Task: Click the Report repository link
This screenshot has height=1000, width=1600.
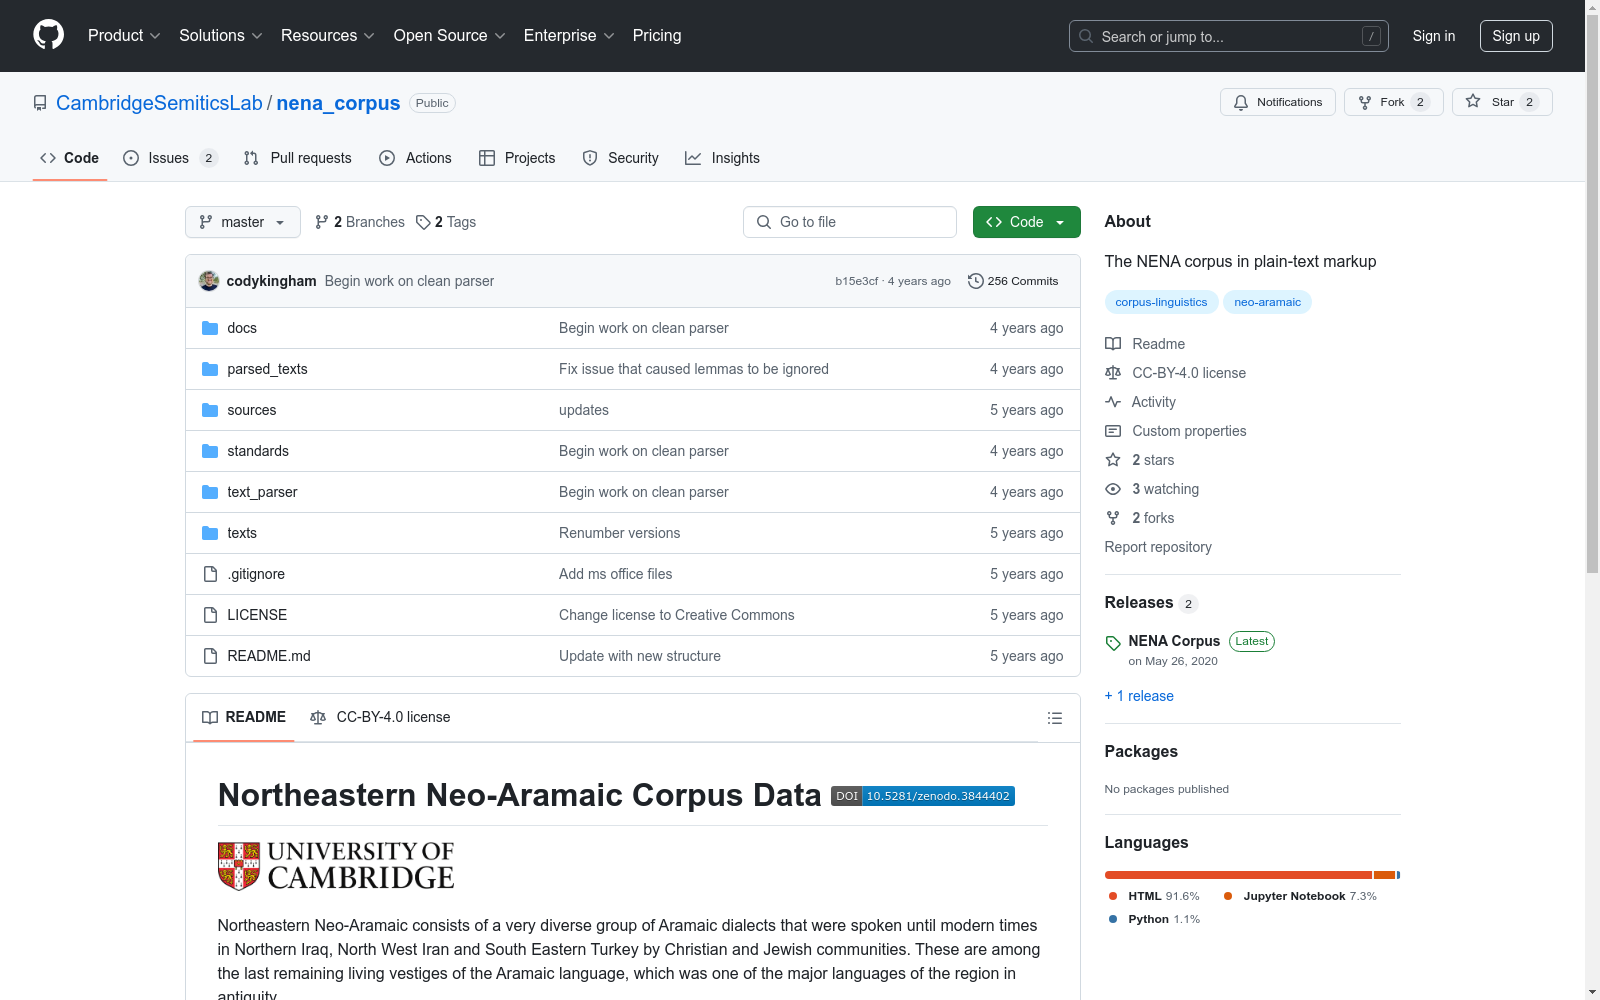Action: coord(1158,547)
